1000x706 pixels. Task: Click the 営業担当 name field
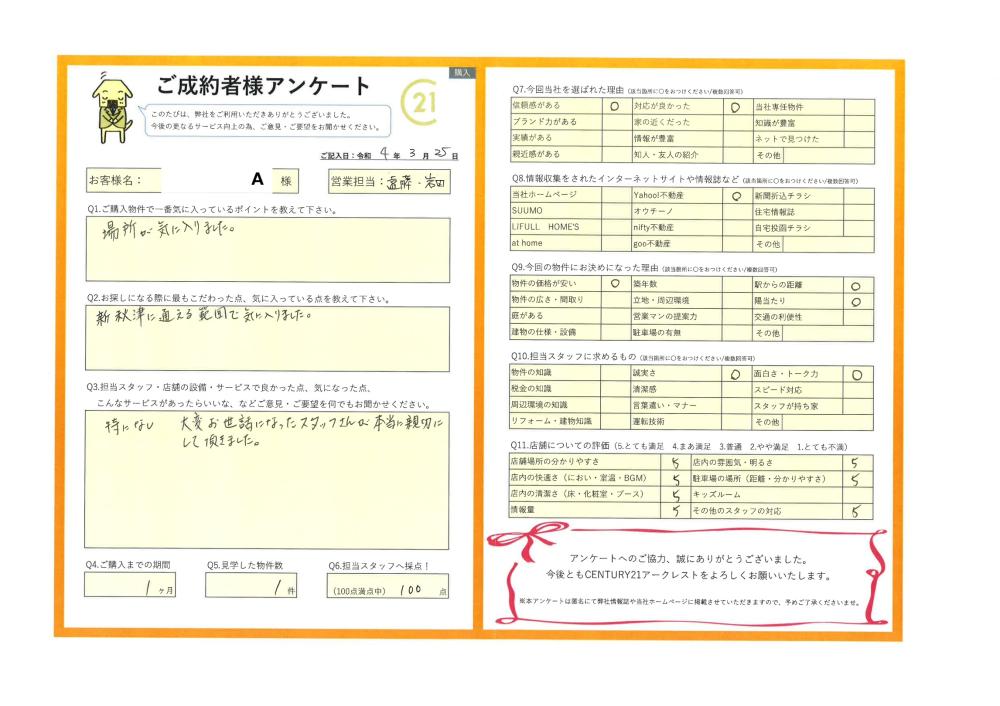click(414, 181)
